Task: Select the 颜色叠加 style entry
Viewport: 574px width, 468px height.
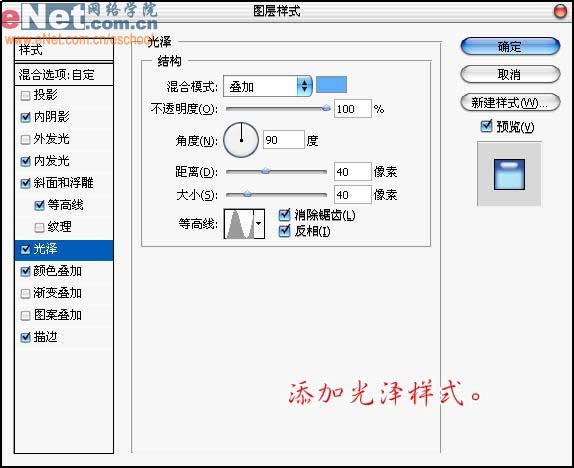Action: point(64,271)
